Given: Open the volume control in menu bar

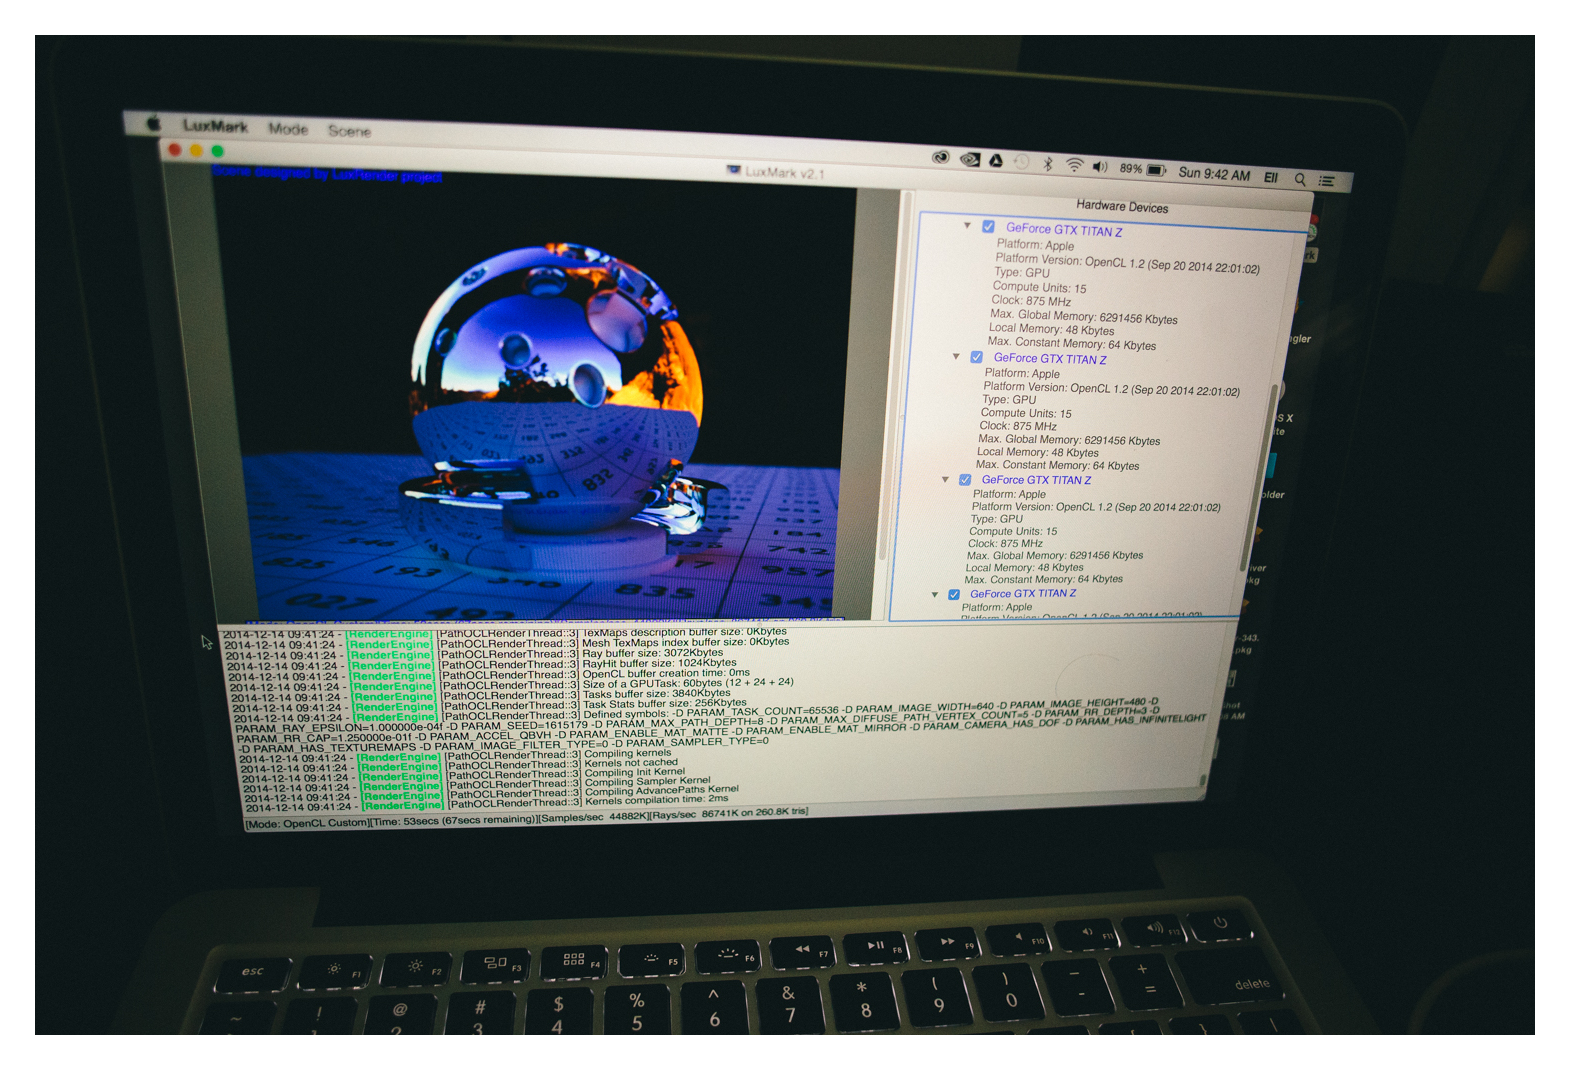Looking at the screenshot, I should click(1100, 167).
